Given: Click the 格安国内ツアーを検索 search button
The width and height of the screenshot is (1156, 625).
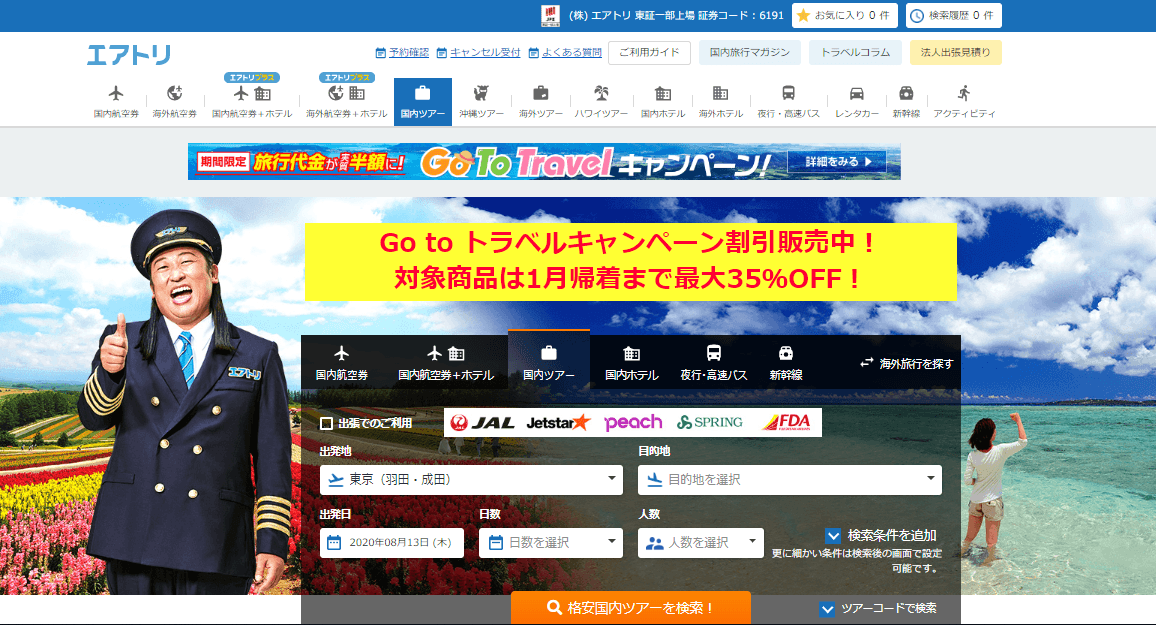Looking at the screenshot, I should coord(629,607).
